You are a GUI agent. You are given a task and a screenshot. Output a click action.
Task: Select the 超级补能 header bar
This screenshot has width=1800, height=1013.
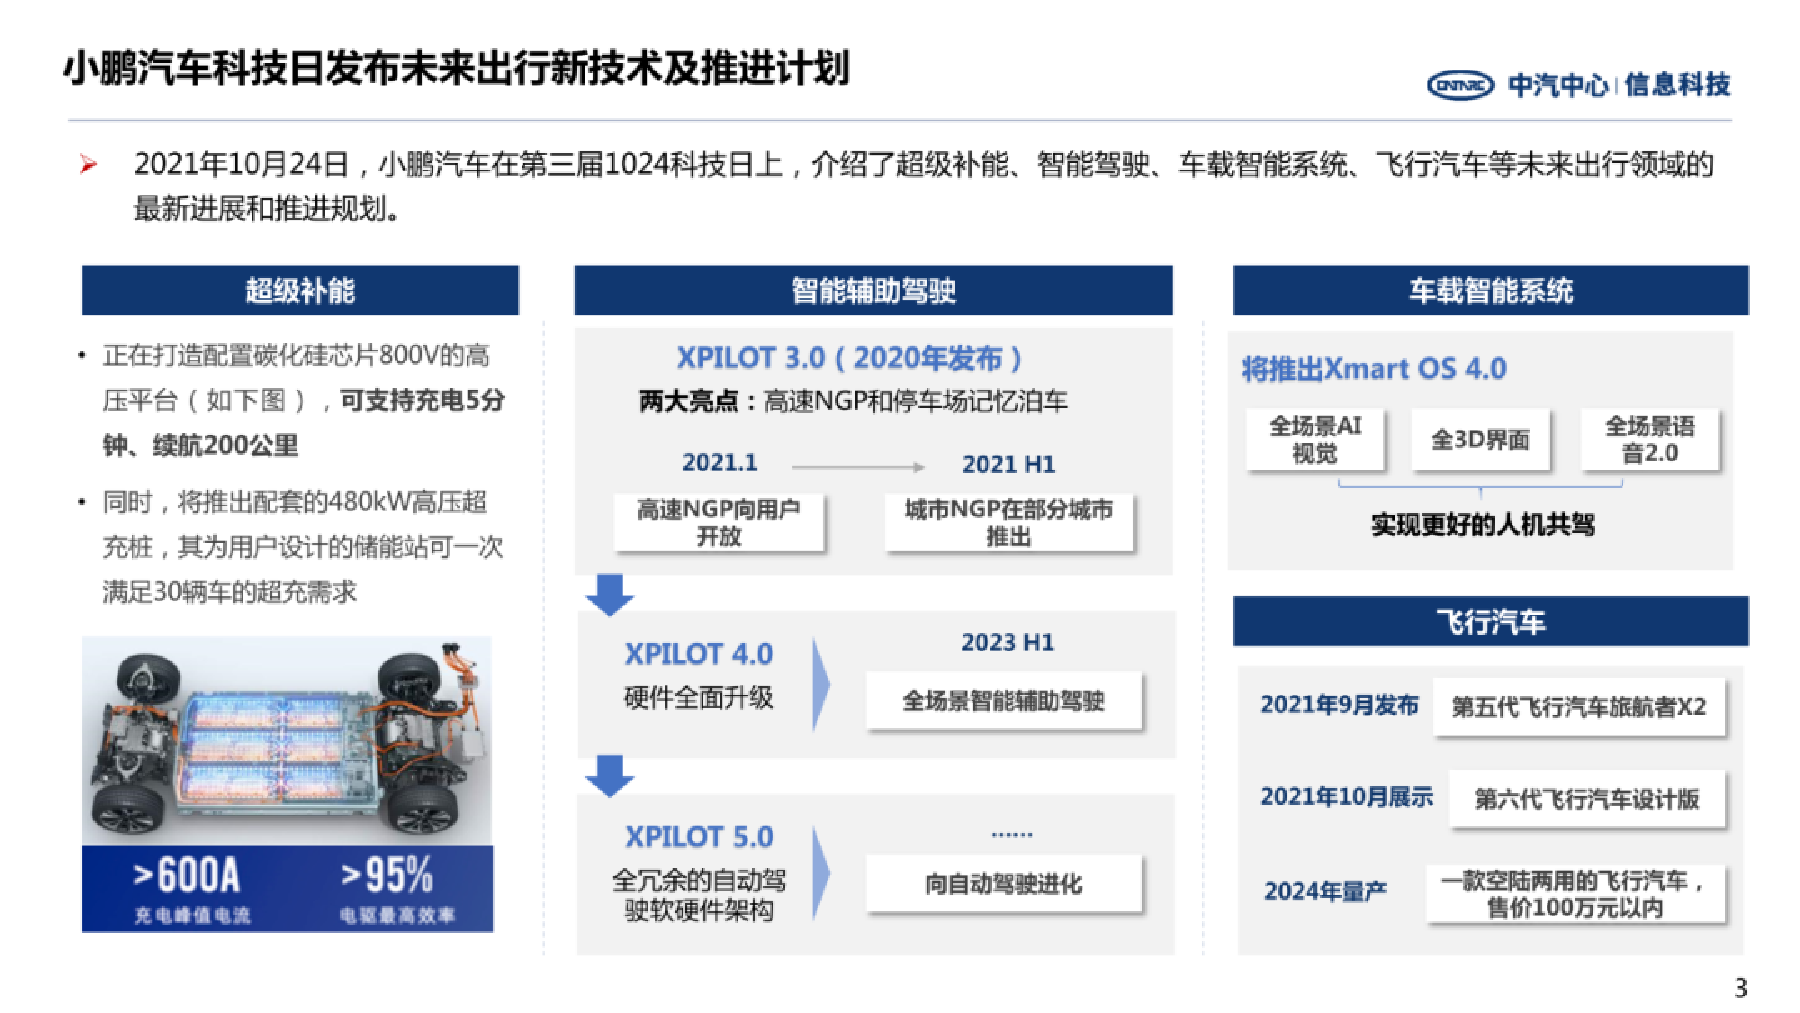300,291
